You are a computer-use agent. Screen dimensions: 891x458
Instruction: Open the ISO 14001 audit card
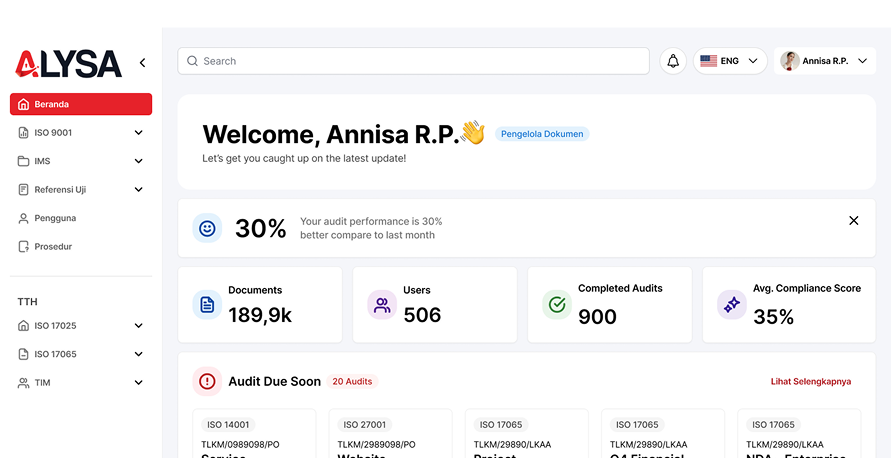[254, 433]
